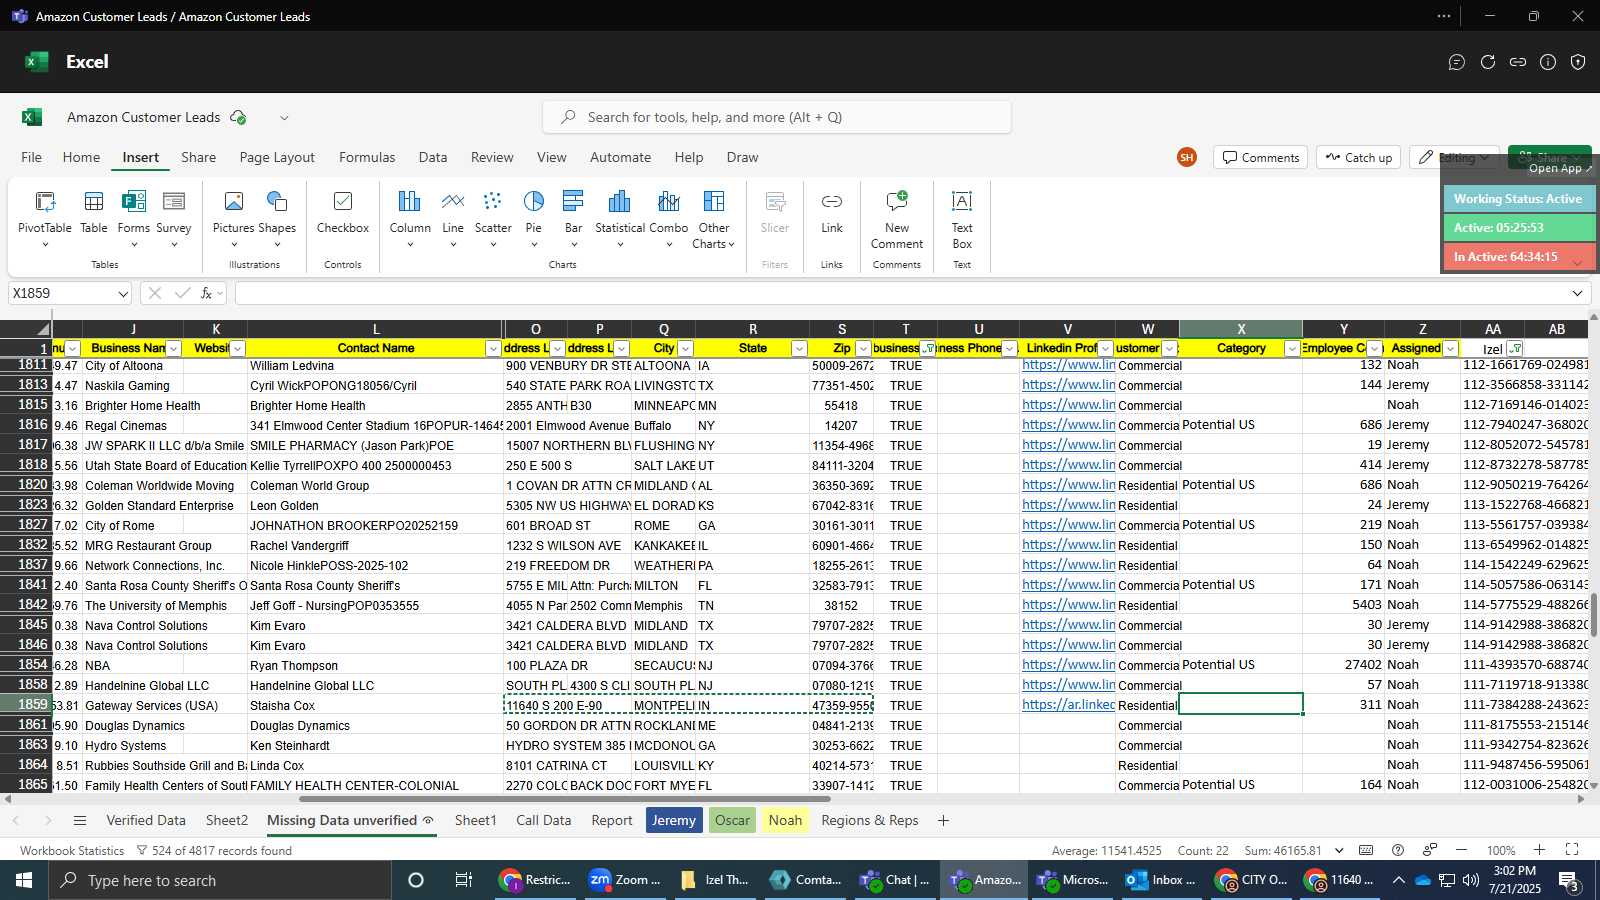The image size is (1600, 900).
Task: Open the Forms tool
Action: pos(133,218)
